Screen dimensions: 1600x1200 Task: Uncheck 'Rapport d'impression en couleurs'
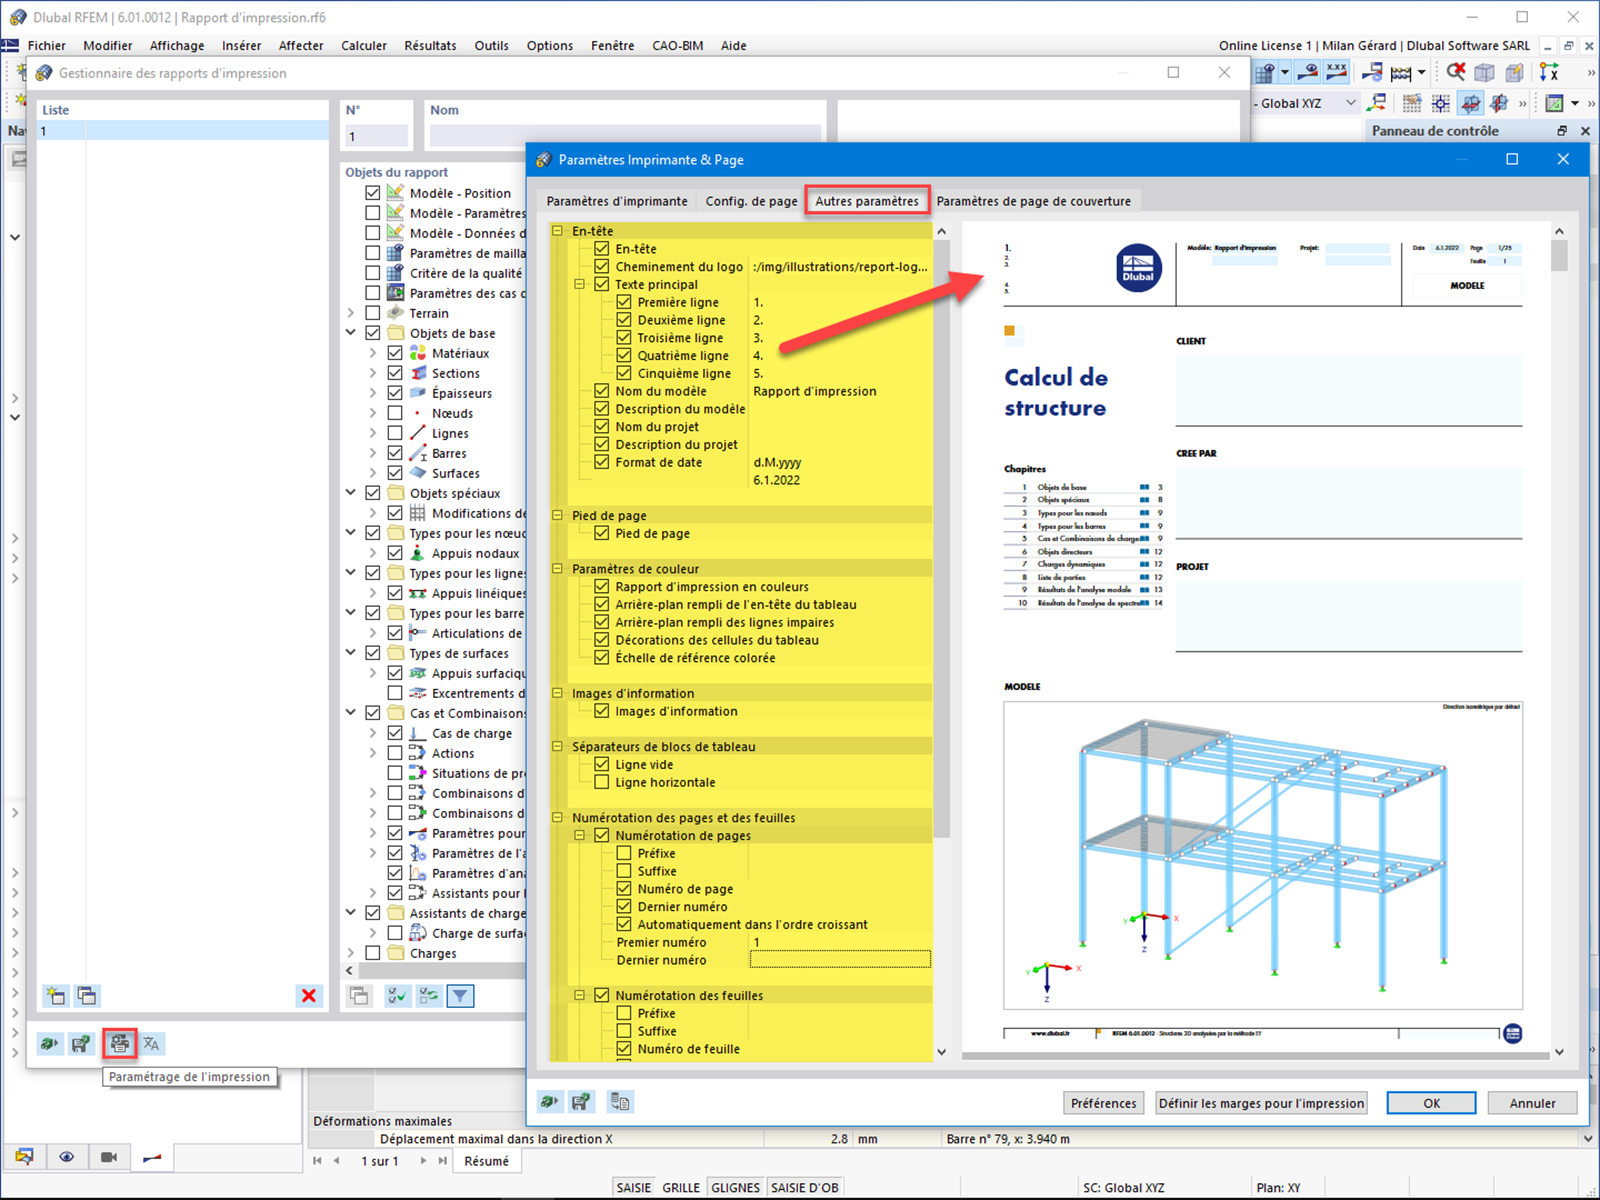(x=601, y=586)
